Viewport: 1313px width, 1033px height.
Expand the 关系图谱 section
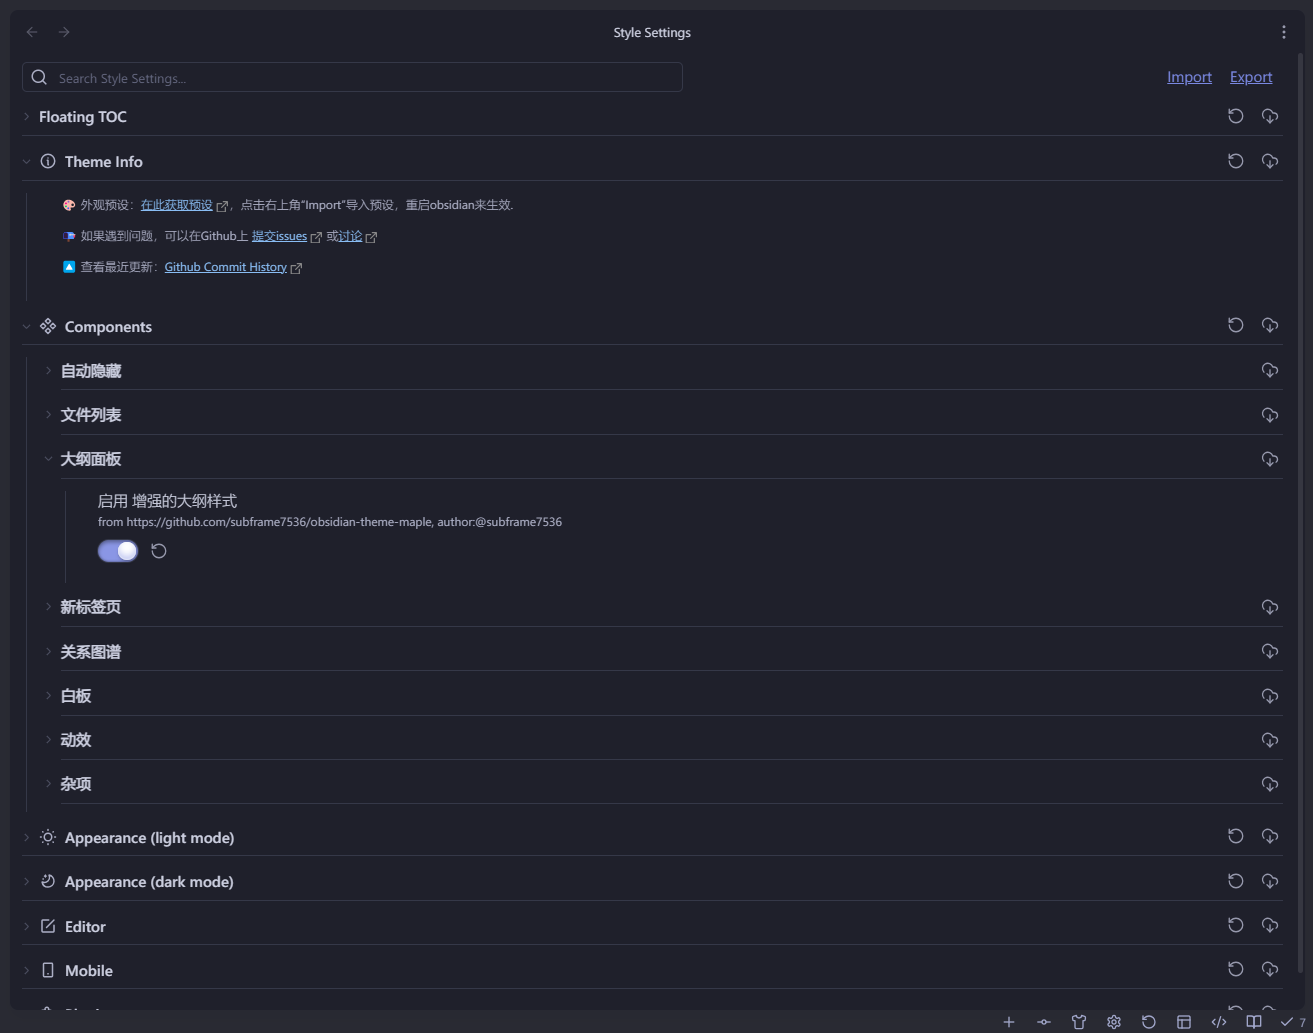pyautogui.click(x=90, y=652)
